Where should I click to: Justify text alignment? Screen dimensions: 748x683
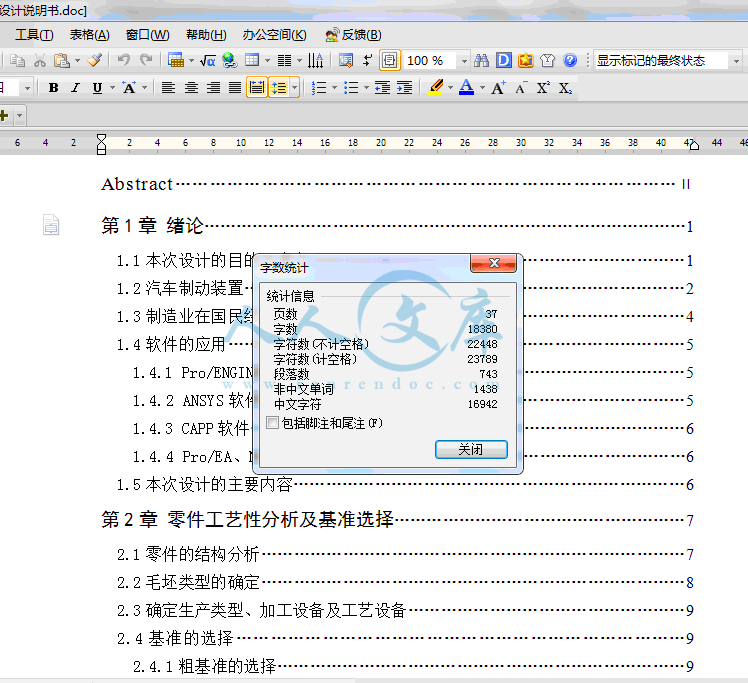235,88
